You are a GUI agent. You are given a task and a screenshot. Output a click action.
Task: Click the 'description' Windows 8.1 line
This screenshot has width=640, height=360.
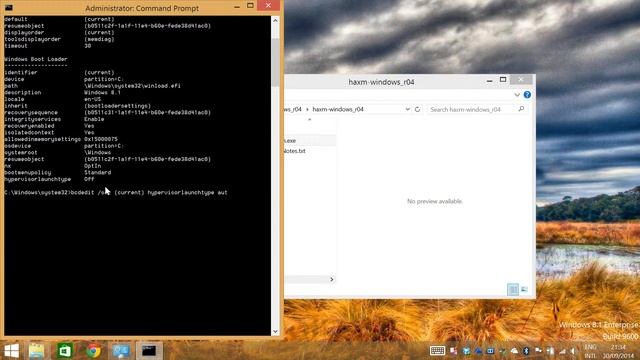point(62,93)
